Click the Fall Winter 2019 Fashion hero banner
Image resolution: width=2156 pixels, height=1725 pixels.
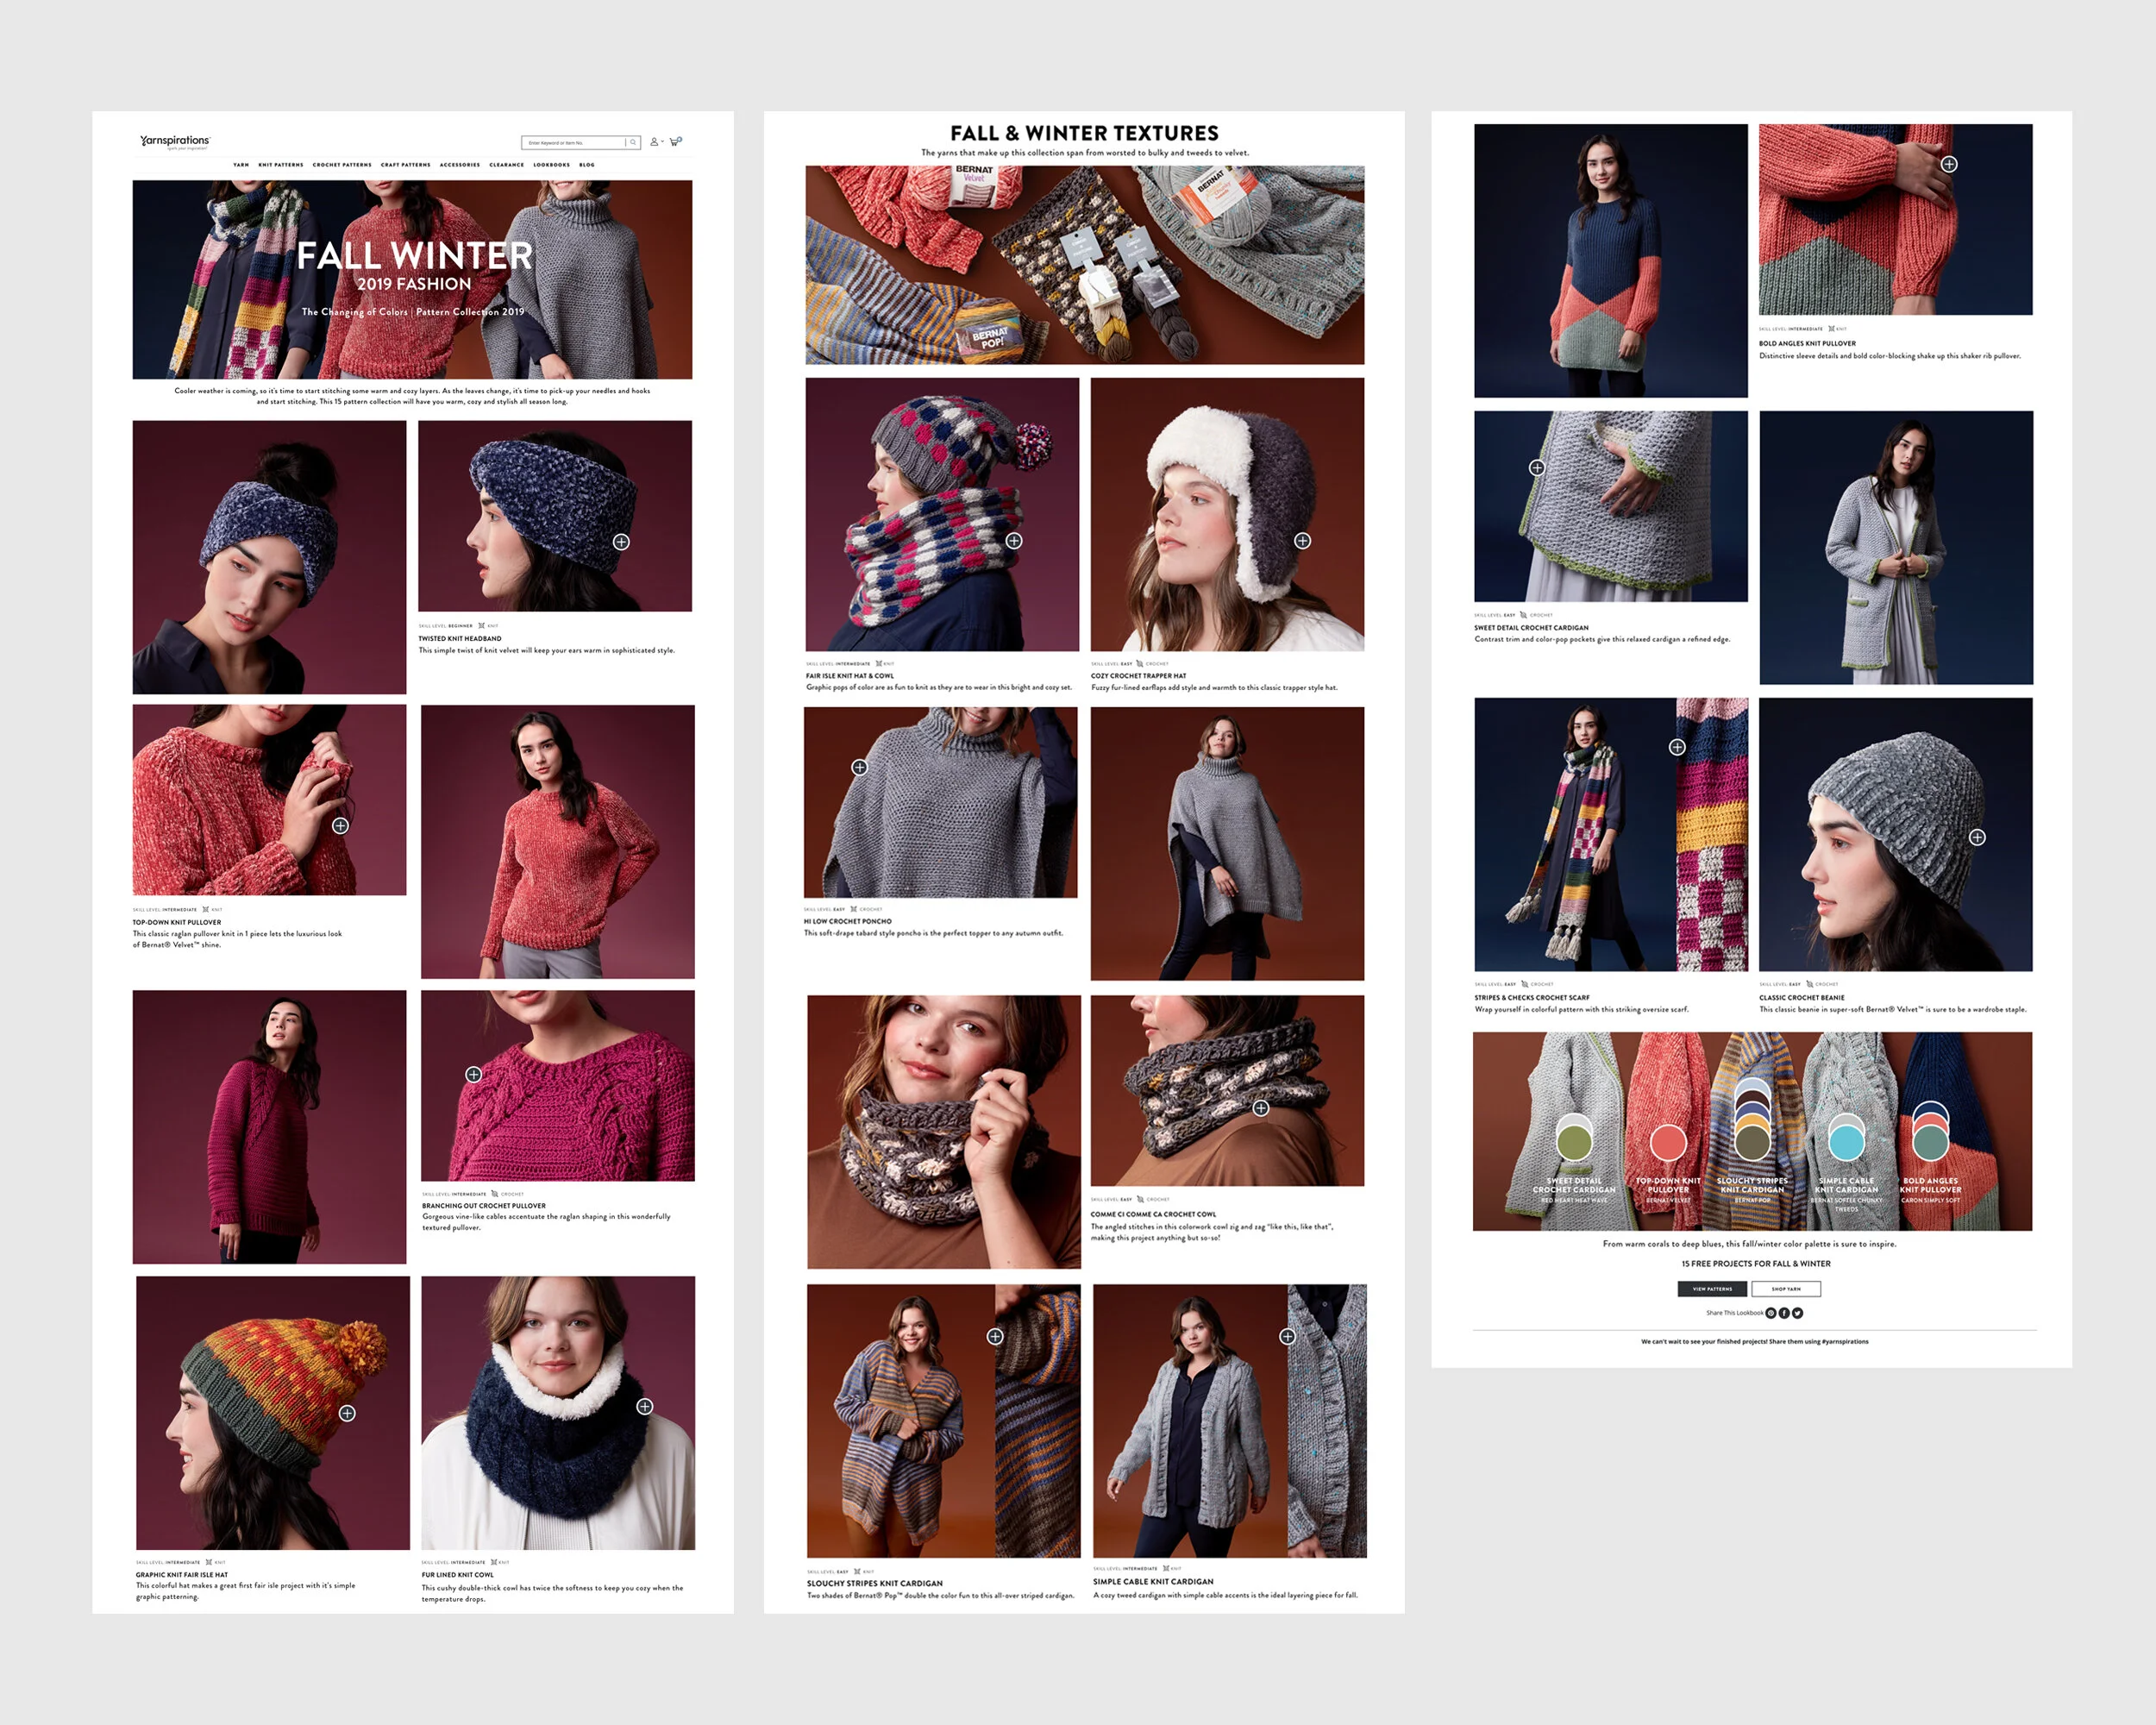[x=412, y=279]
